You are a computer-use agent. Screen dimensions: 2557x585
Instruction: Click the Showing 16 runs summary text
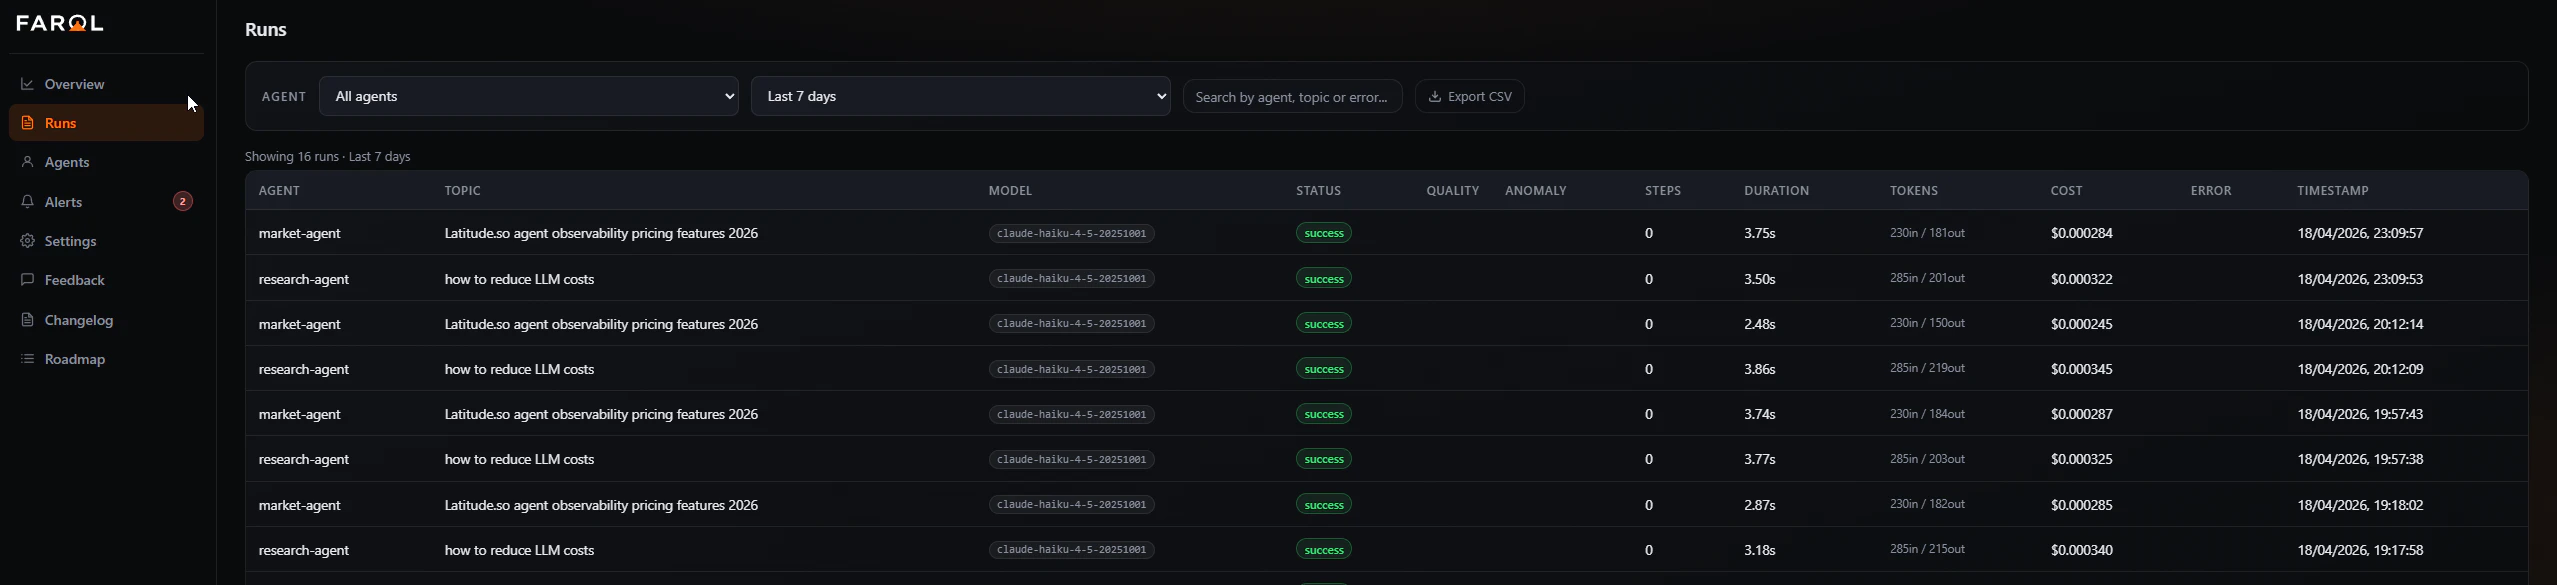327,157
